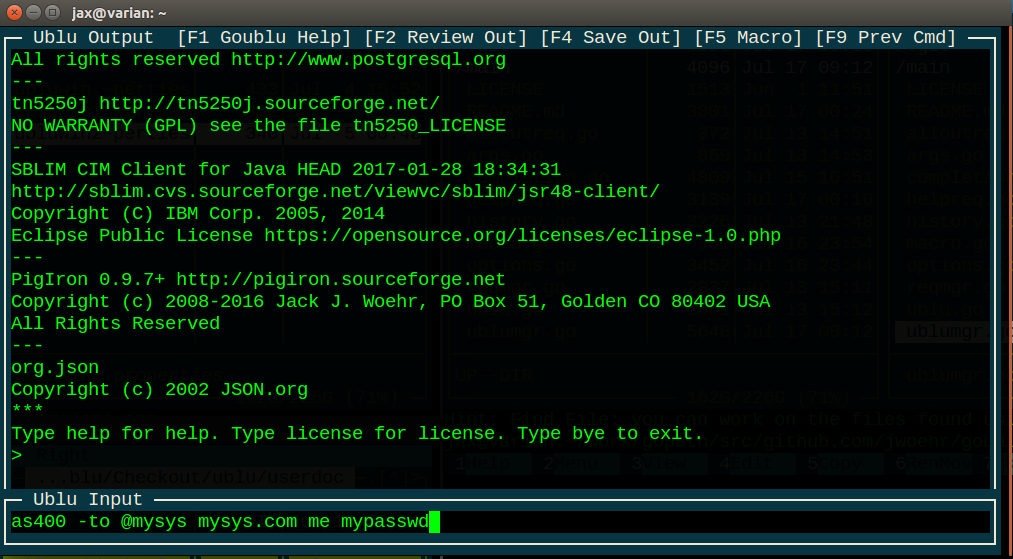
Task: Click the F5 Macro label
Action: click(x=748, y=38)
